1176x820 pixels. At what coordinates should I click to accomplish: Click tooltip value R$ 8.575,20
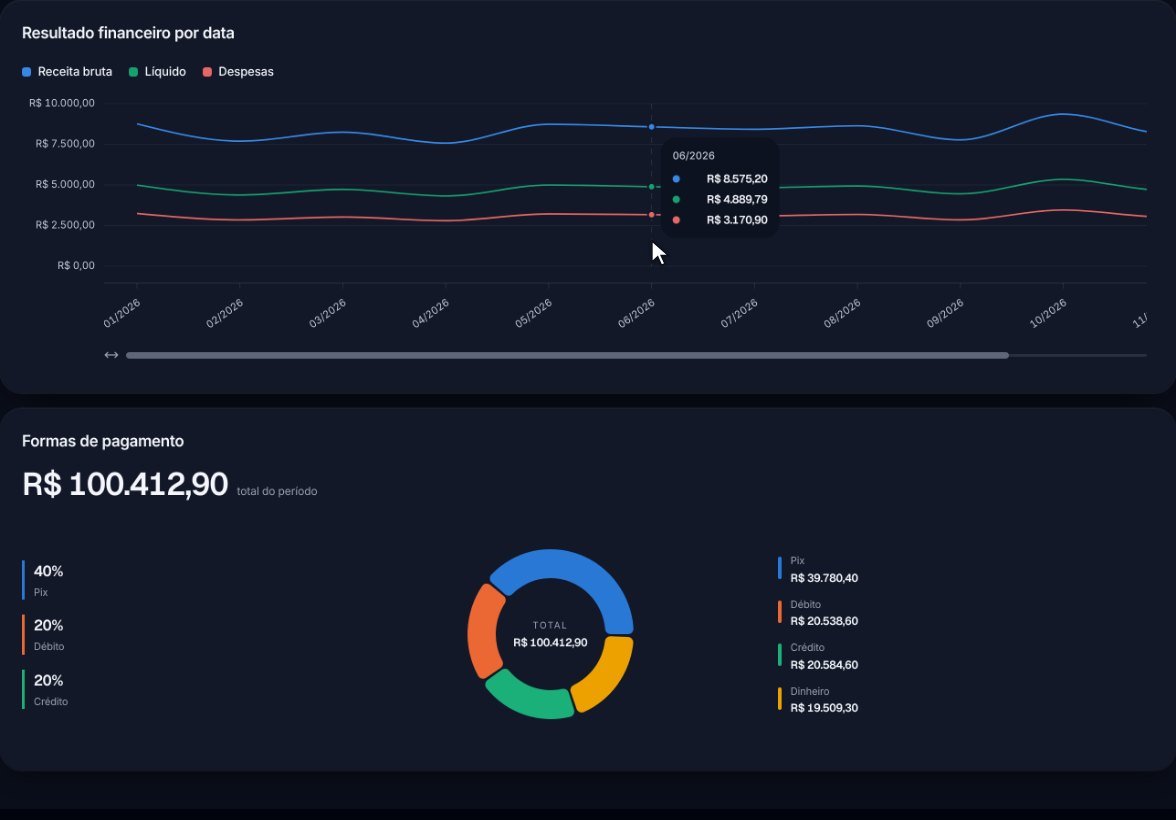point(736,179)
